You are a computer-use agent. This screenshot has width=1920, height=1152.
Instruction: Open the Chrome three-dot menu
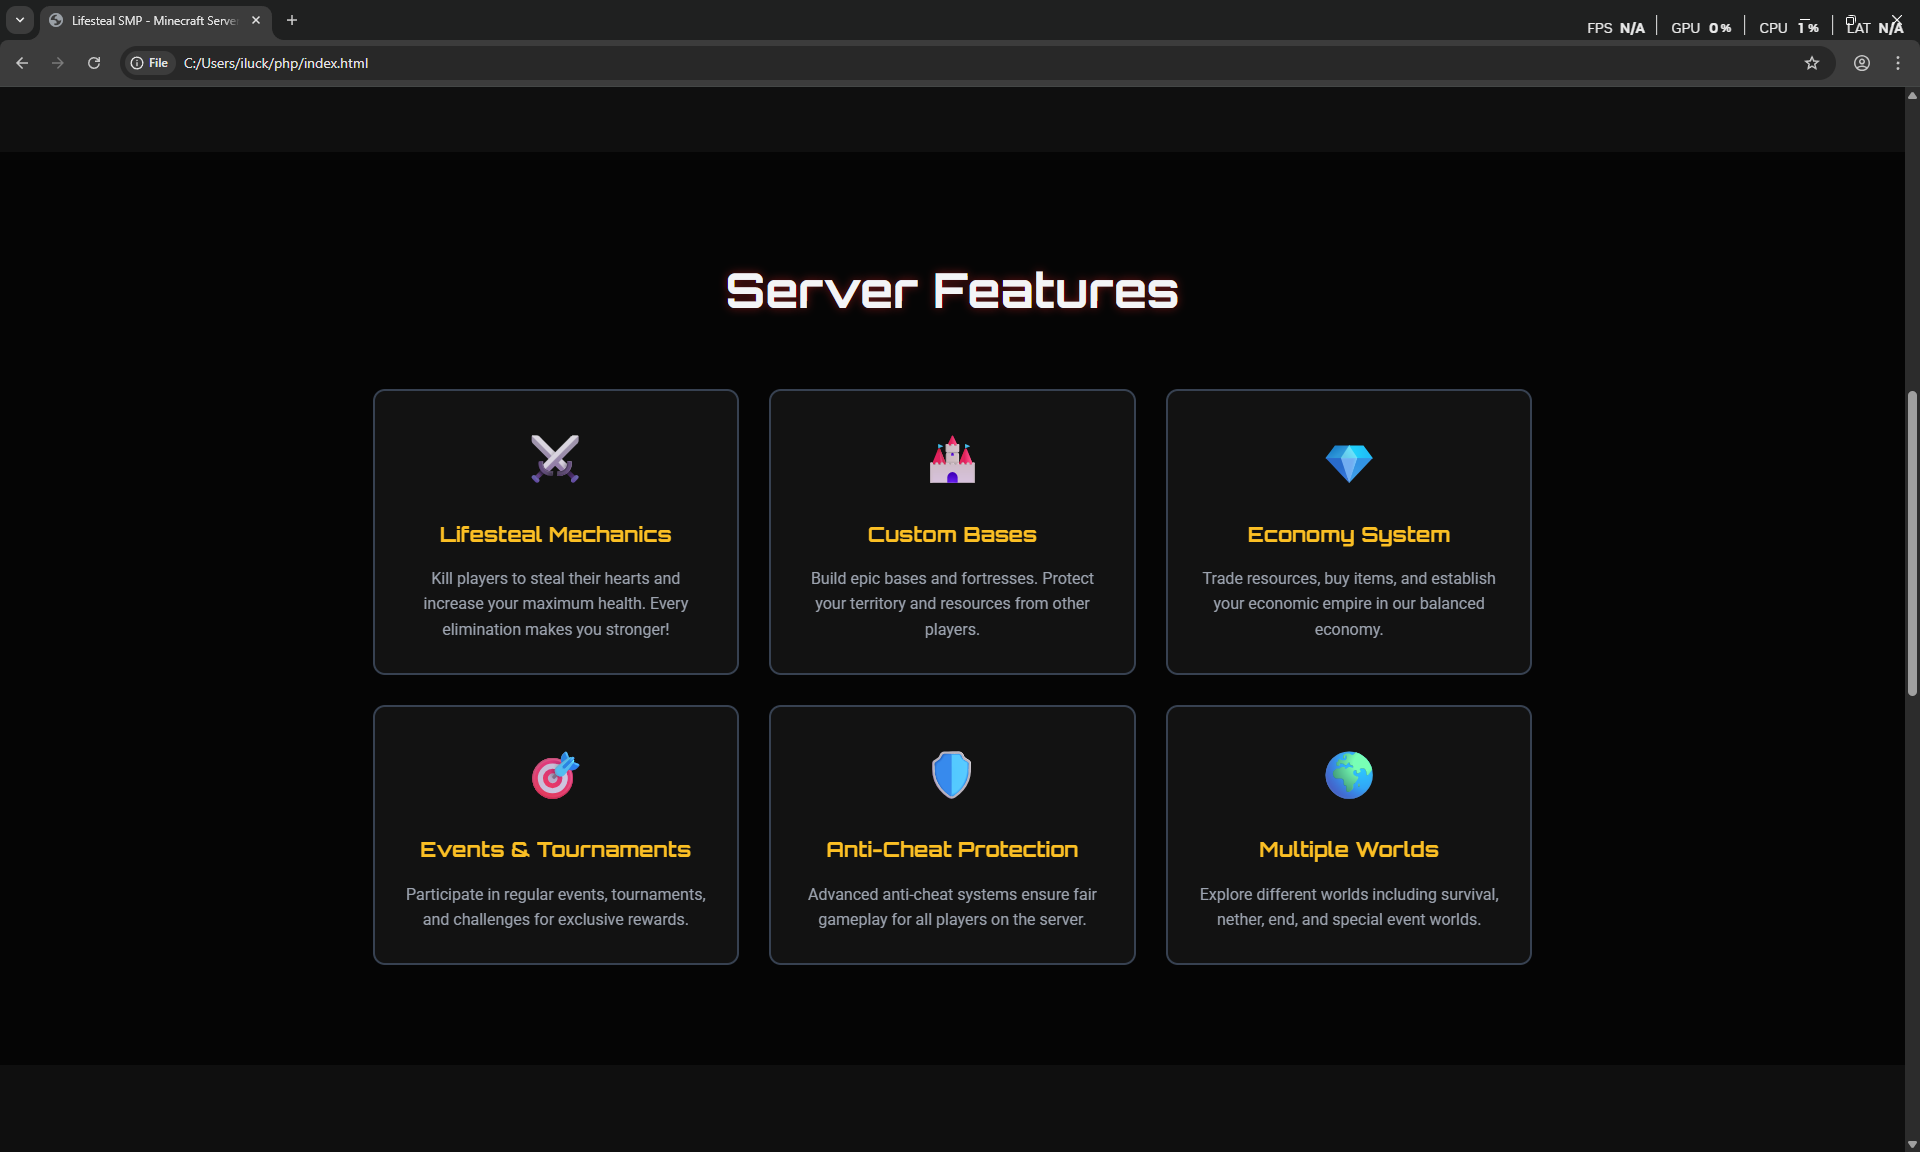(1897, 63)
